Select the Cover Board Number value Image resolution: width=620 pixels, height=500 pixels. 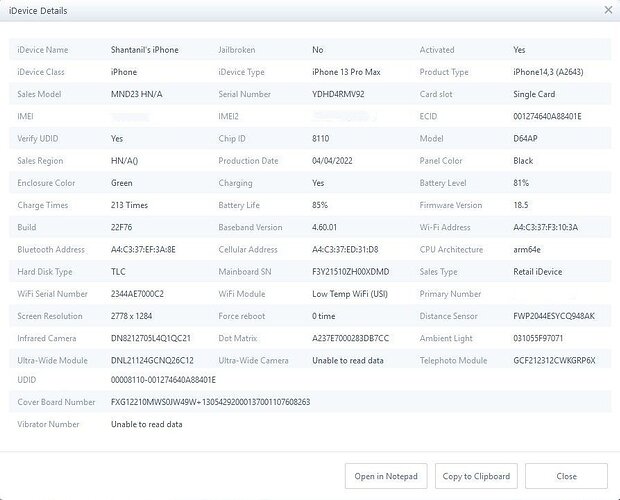point(210,402)
